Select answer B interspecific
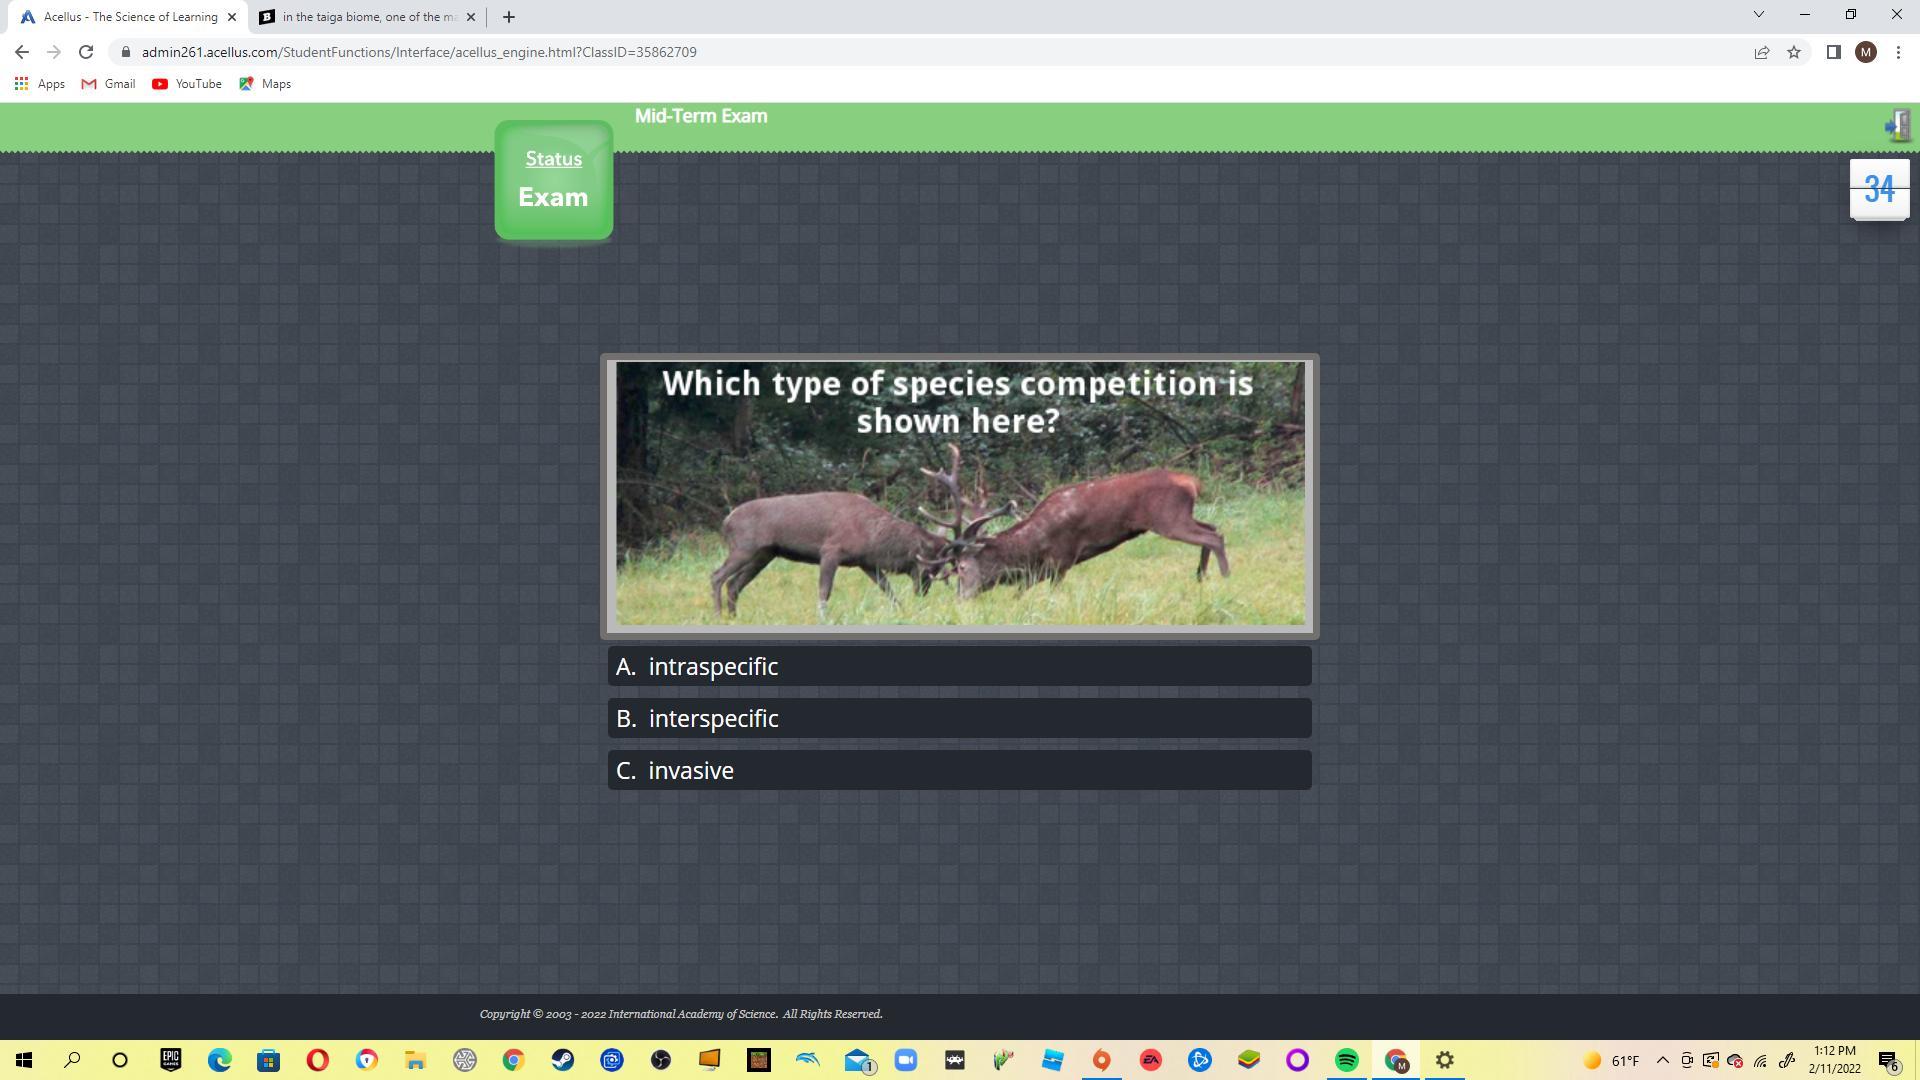1920x1080 pixels. (x=959, y=718)
